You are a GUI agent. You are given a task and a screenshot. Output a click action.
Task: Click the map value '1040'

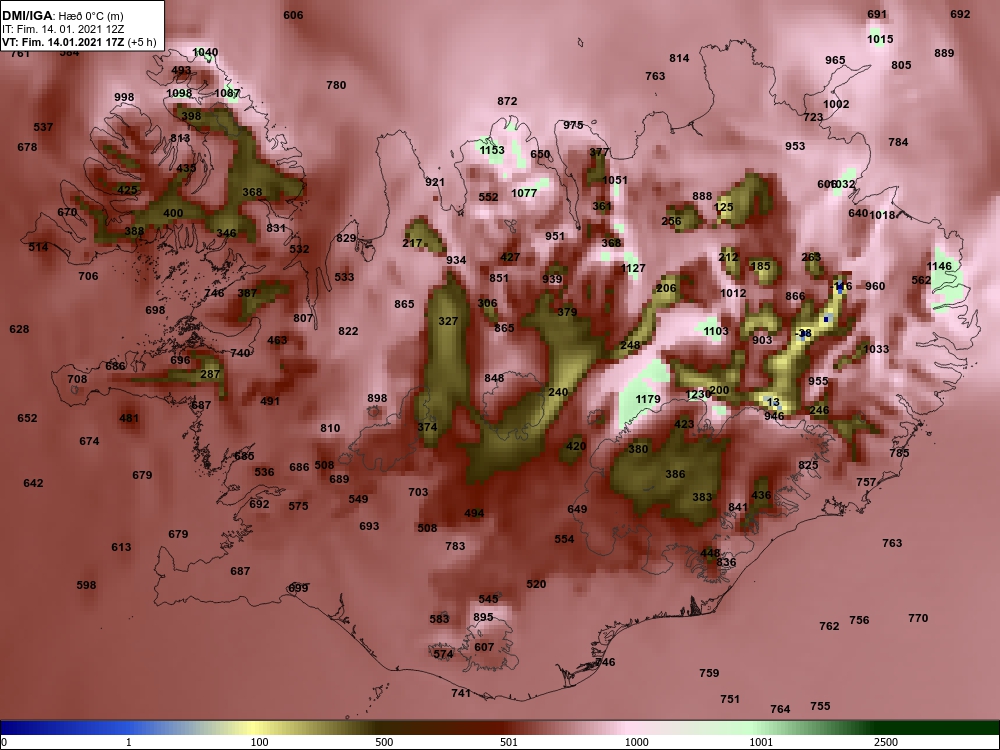[x=205, y=52]
